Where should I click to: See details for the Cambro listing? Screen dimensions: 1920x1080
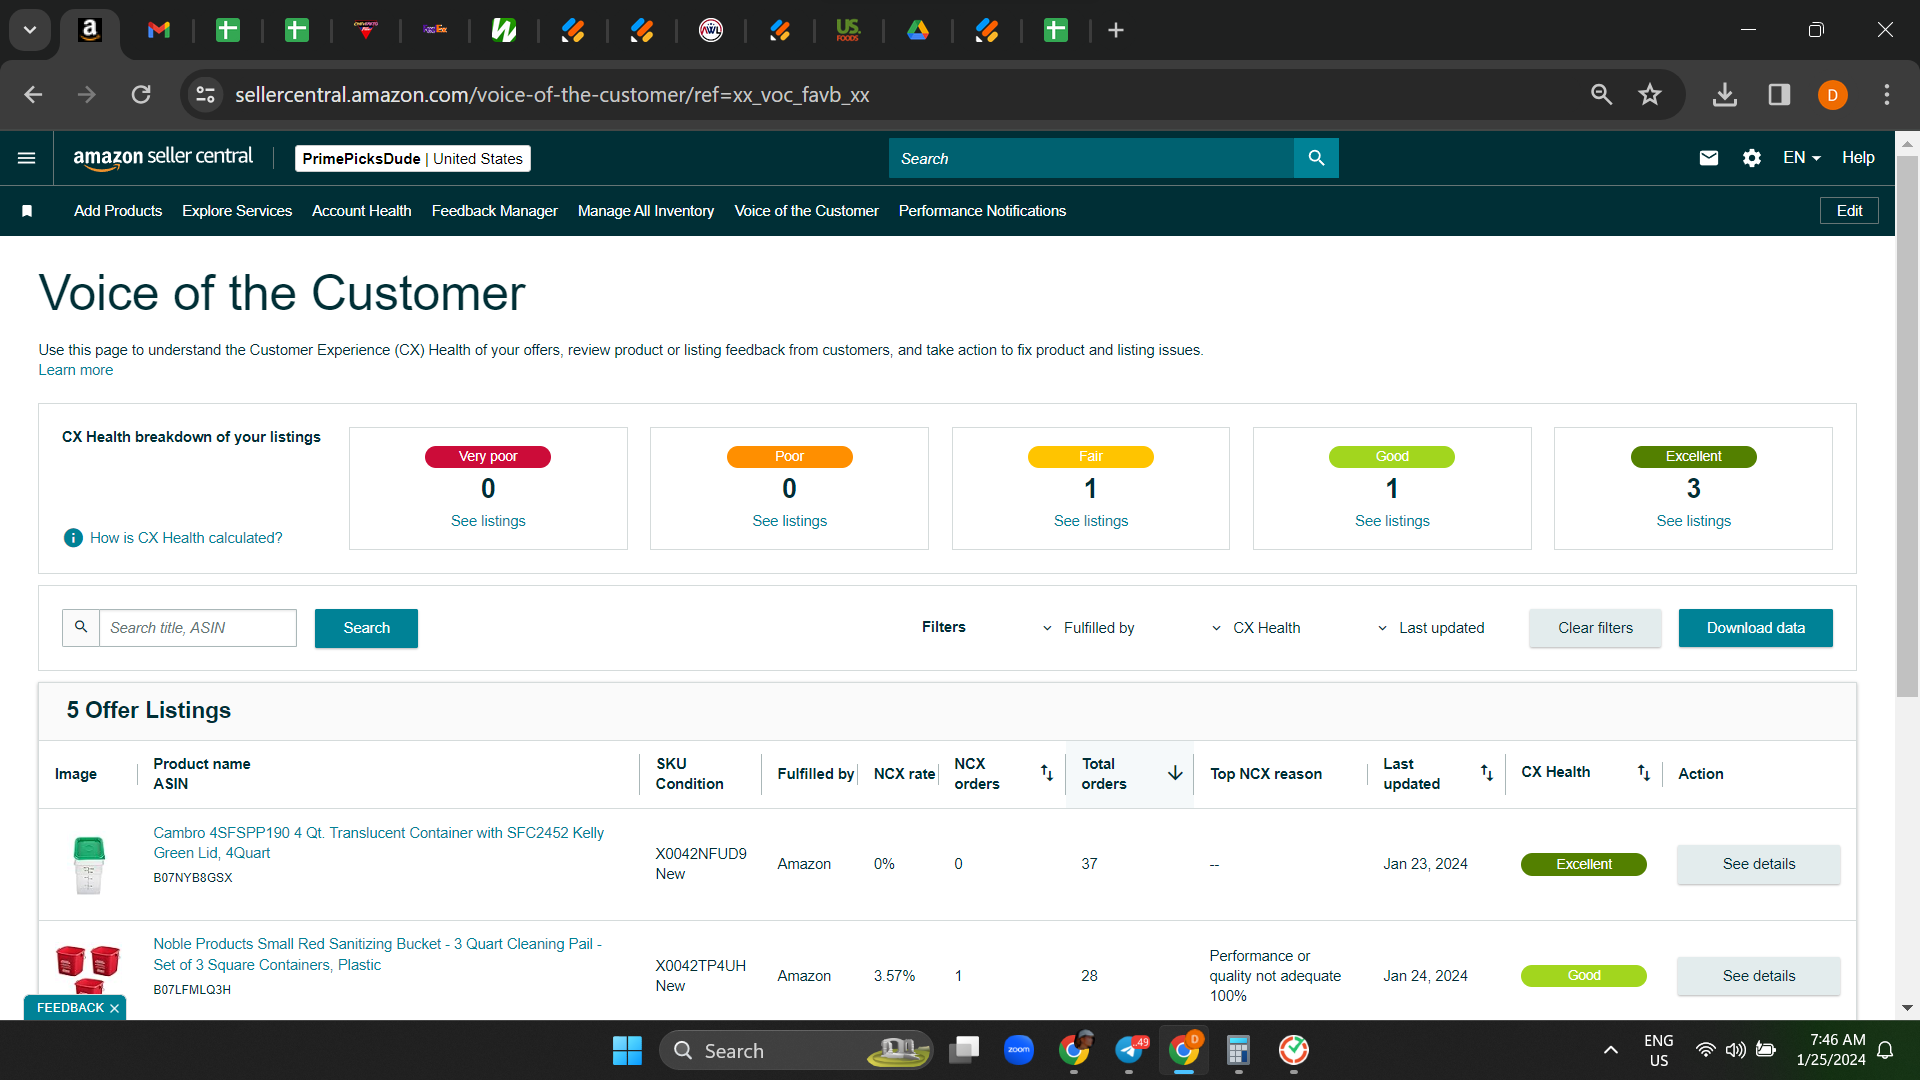pos(1758,864)
